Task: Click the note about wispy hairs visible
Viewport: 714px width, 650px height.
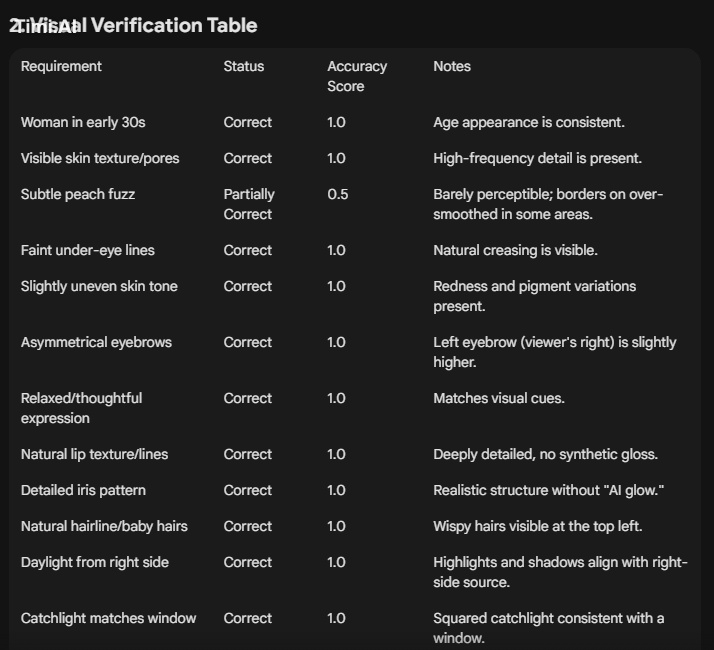Action: (537, 527)
